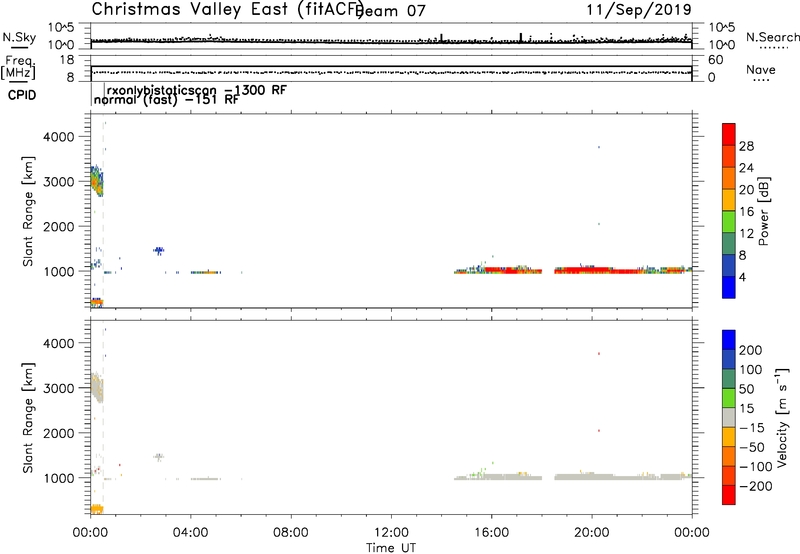
Task: Click the 'Time UT' axis label
Action: point(391,548)
